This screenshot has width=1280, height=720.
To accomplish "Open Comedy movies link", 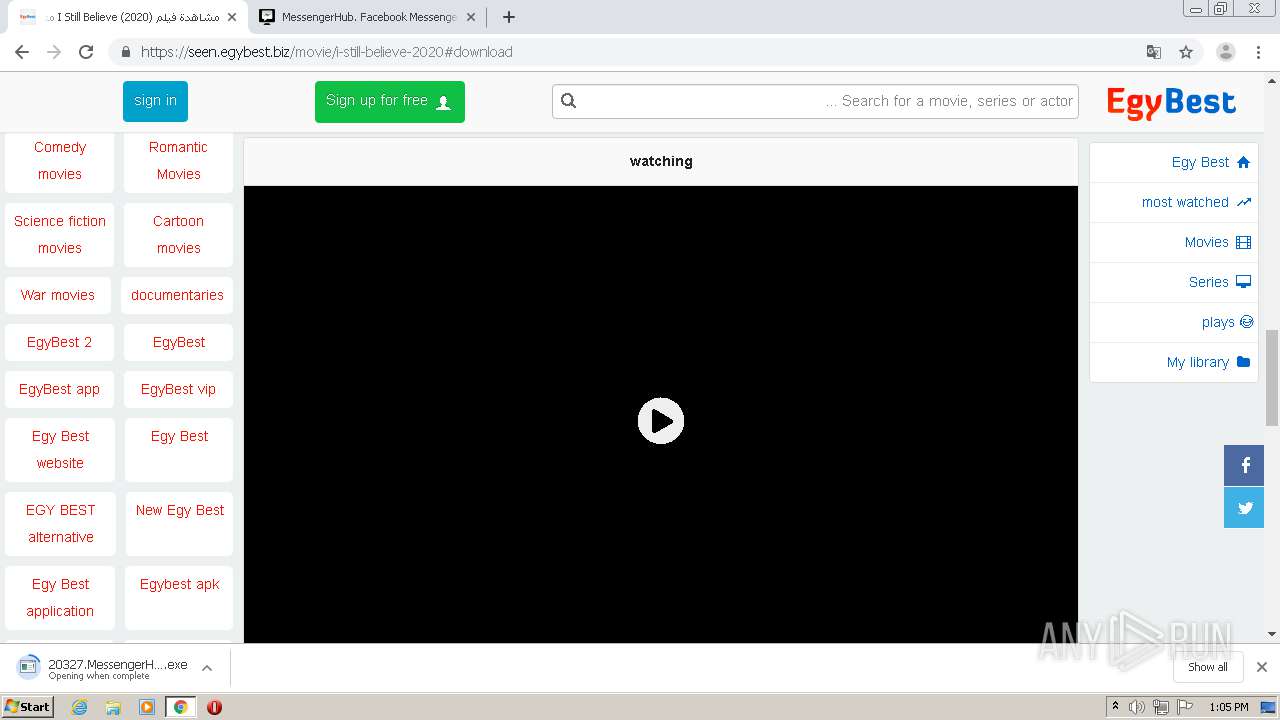I will [x=60, y=160].
